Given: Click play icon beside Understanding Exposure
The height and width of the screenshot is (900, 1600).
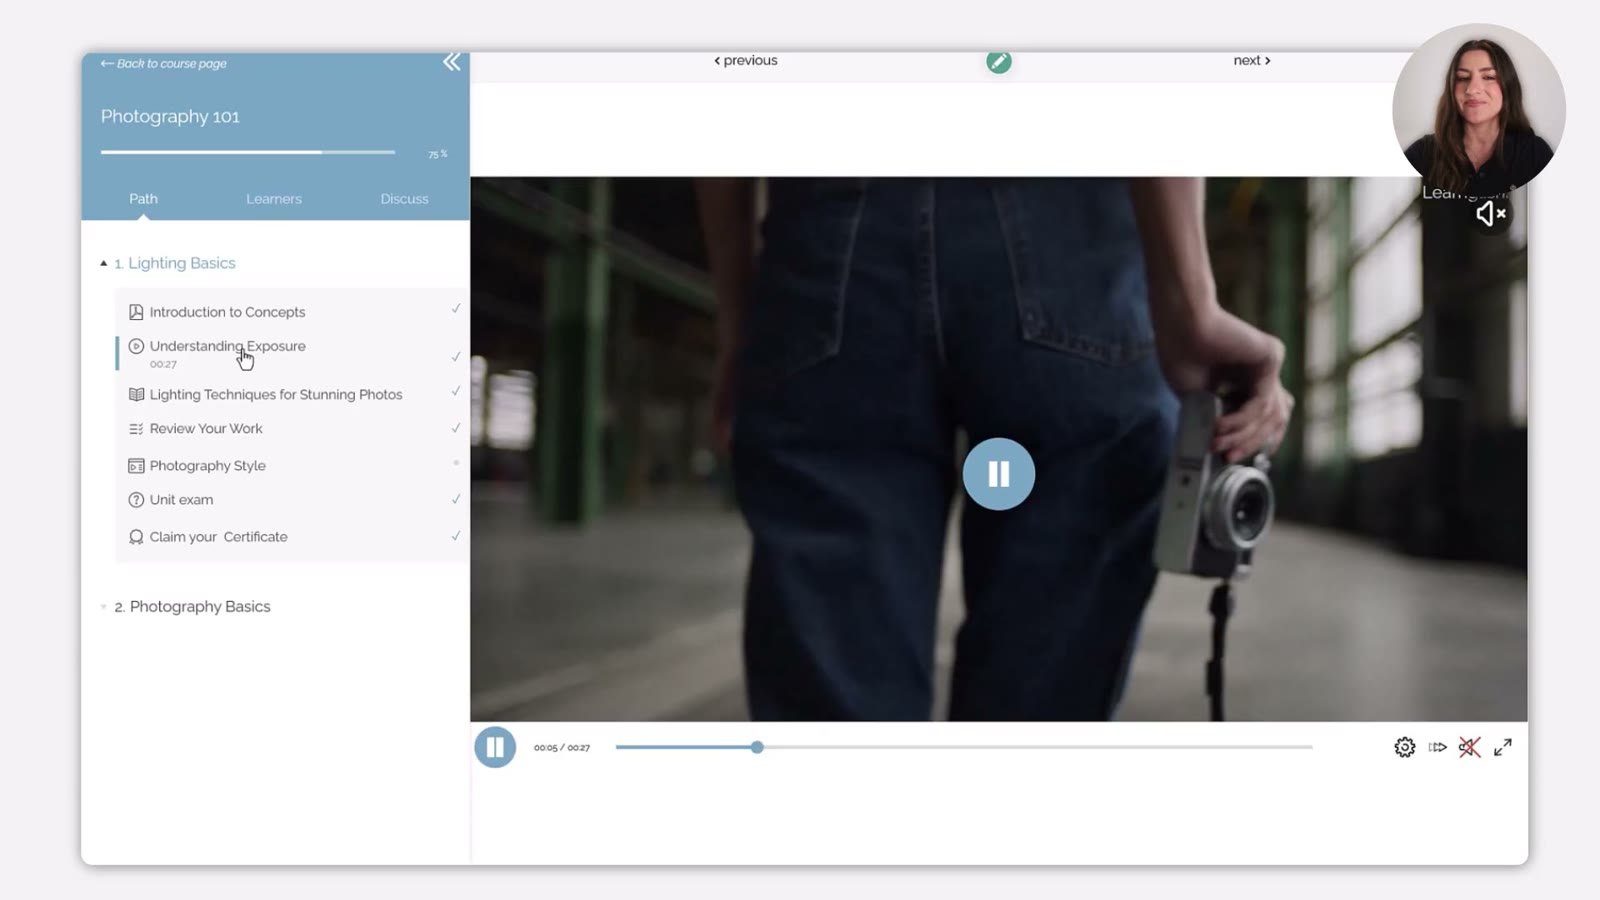Looking at the screenshot, I should pyautogui.click(x=136, y=346).
